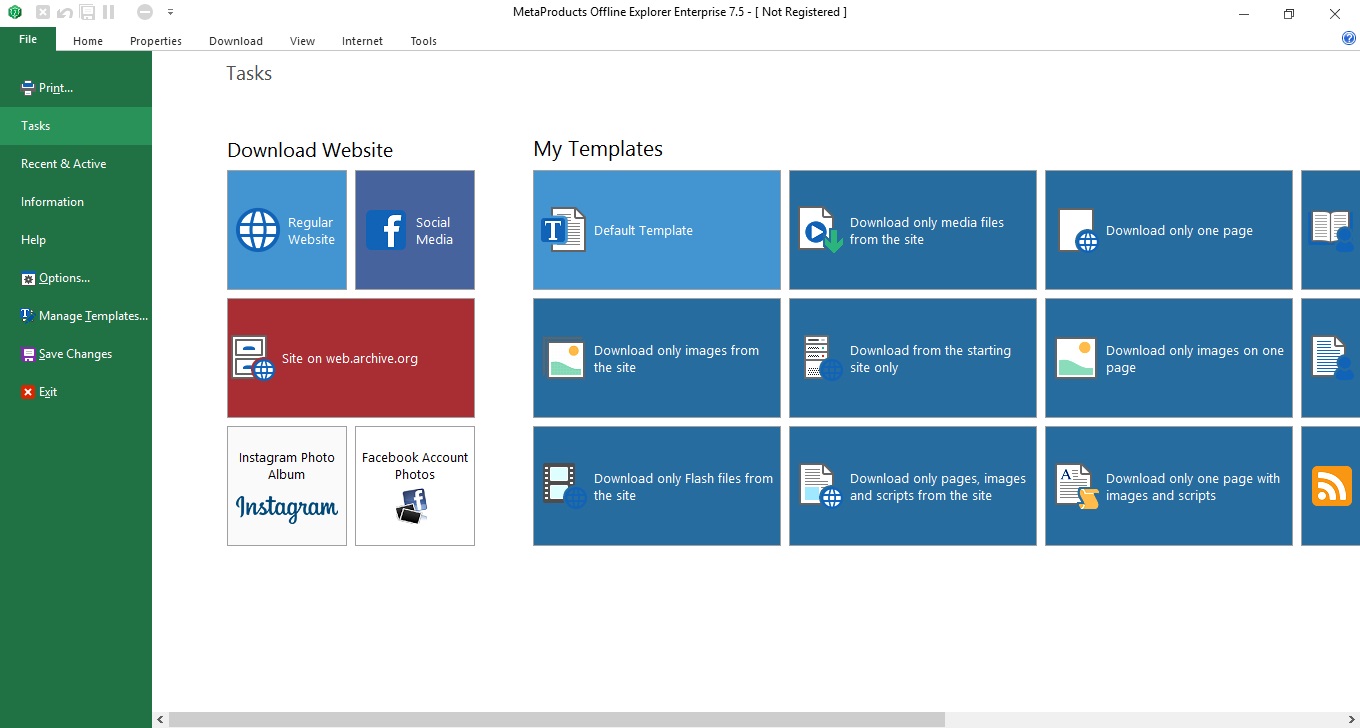Screen dimensions: 1360x728
Task: Open the Regular Website download tile
Action: [x=287, y=230]
